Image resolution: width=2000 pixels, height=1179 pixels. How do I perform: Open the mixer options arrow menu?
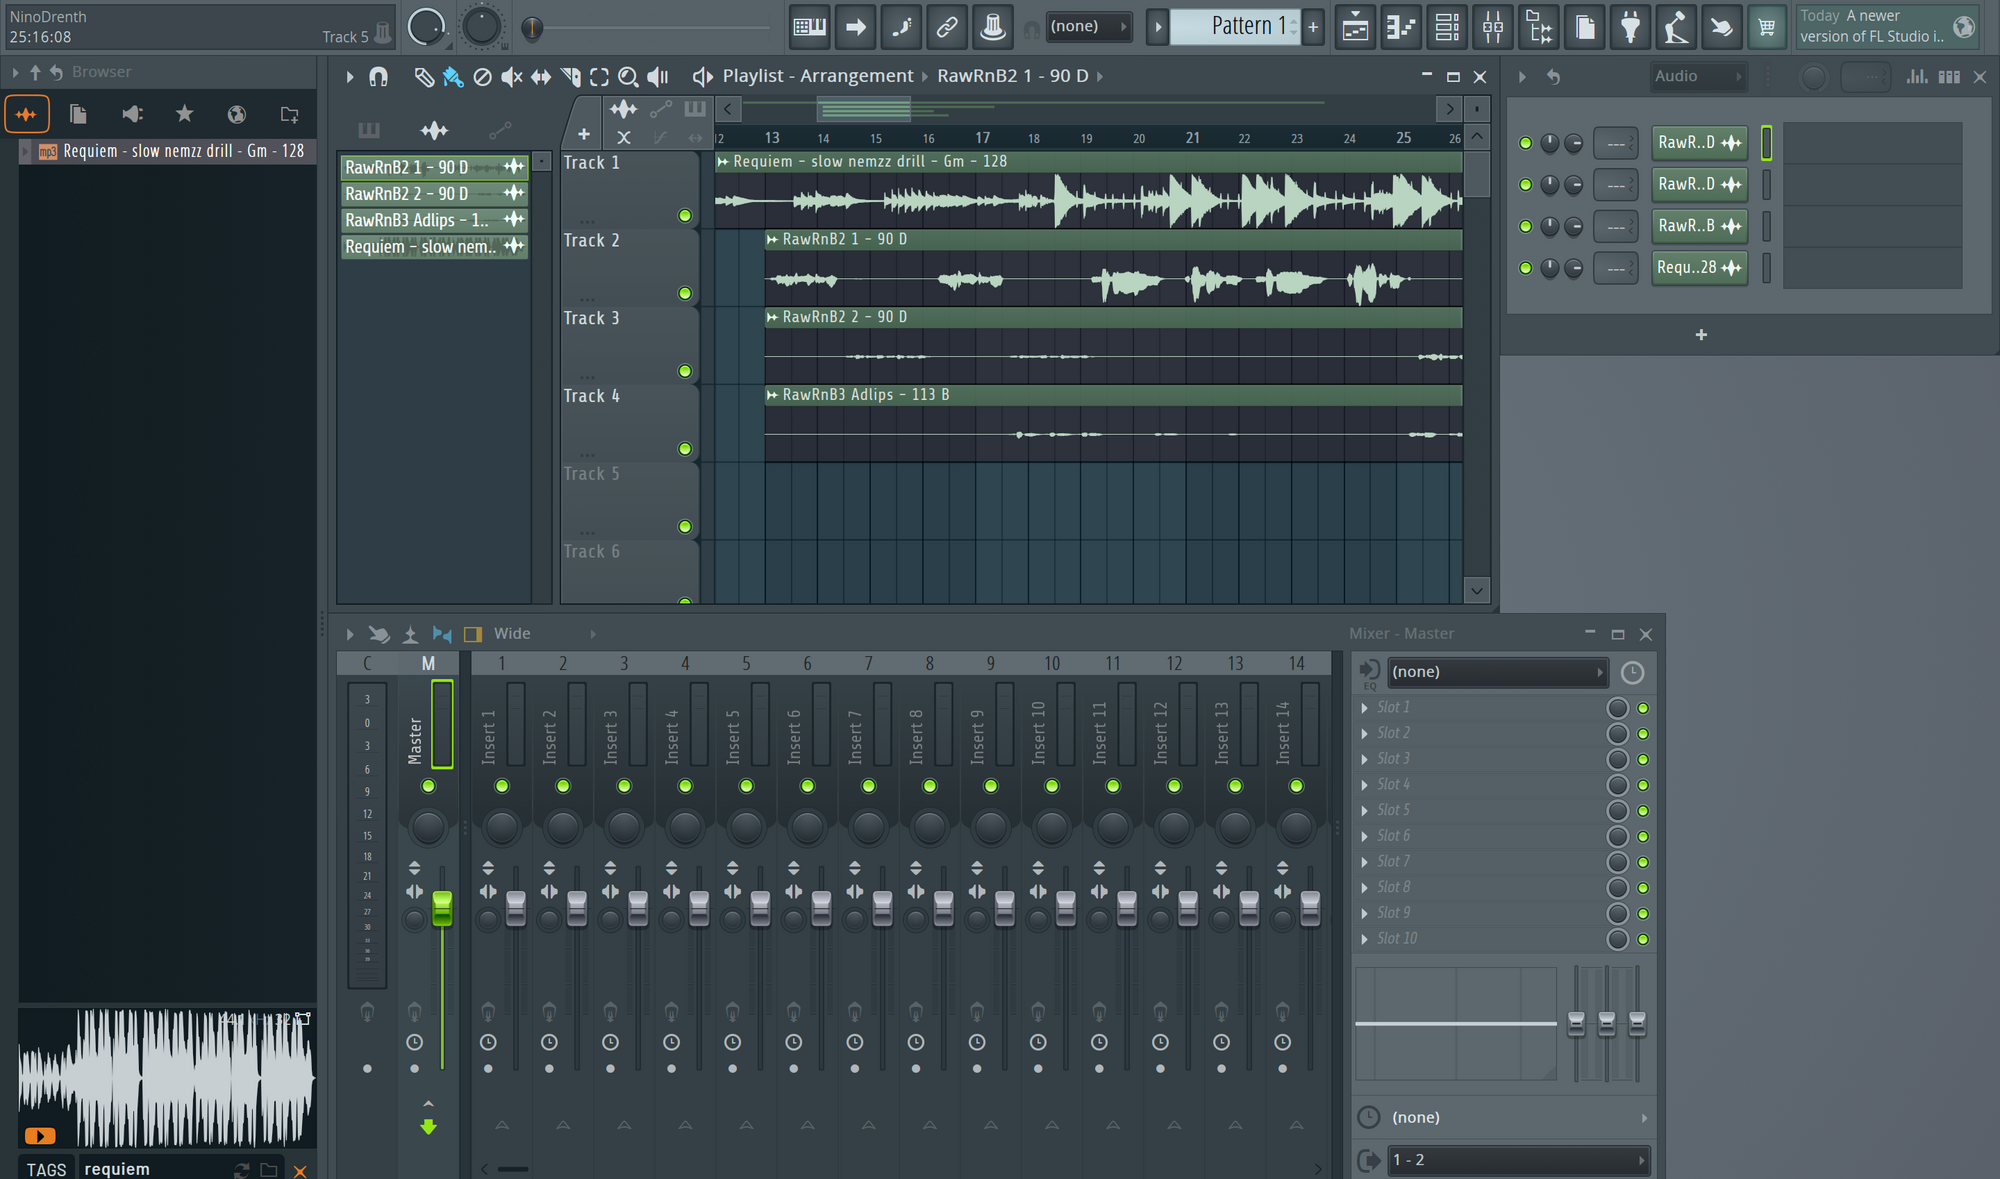350,634
